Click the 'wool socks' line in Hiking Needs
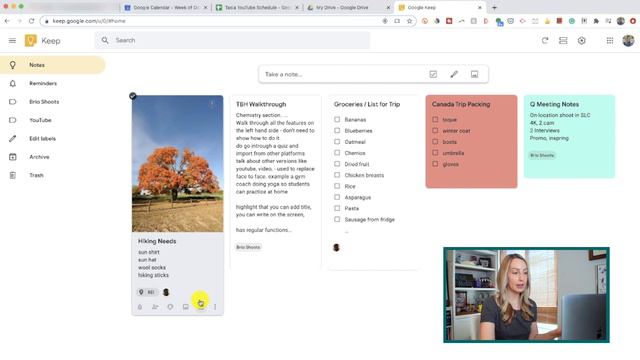Image resolution: width=640 pixels, height=360 pixels. click(x=152, y=267)
